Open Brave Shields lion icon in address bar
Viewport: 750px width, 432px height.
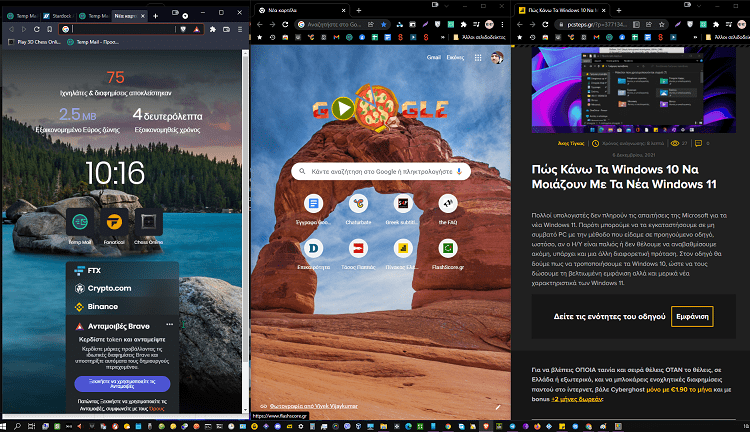(183, 29)
